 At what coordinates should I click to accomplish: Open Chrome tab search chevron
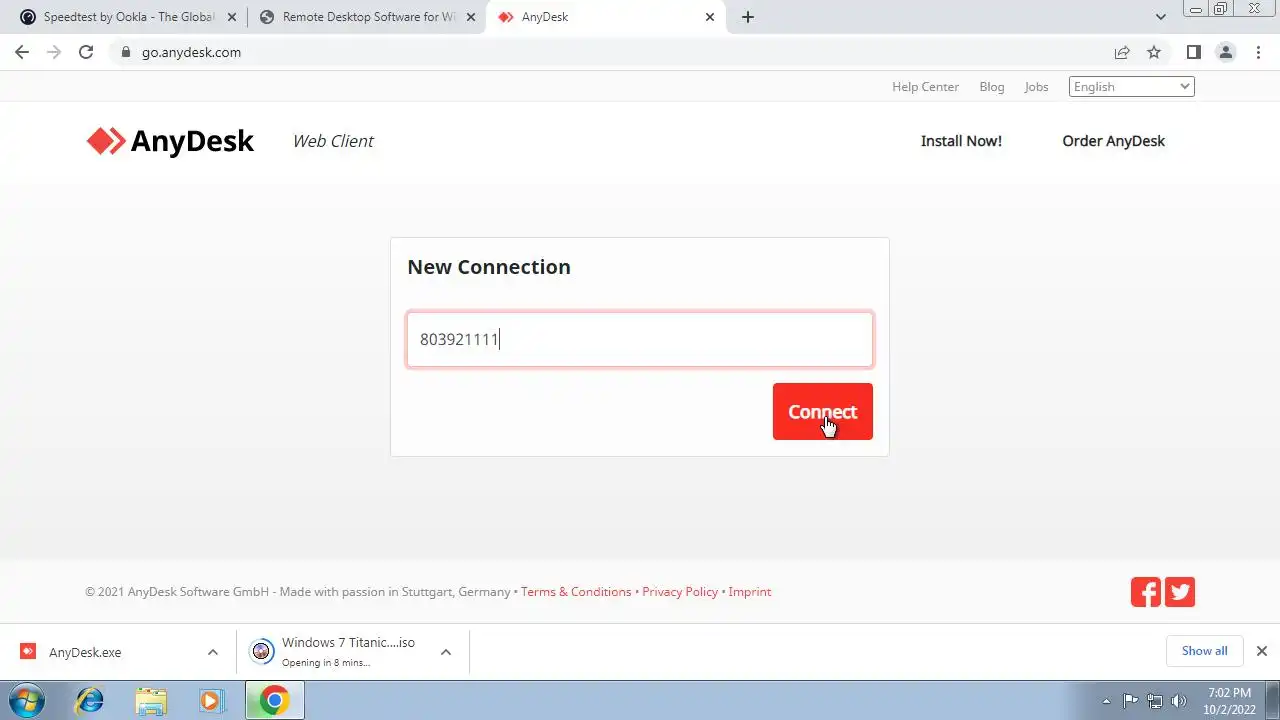coord(1161,17)
